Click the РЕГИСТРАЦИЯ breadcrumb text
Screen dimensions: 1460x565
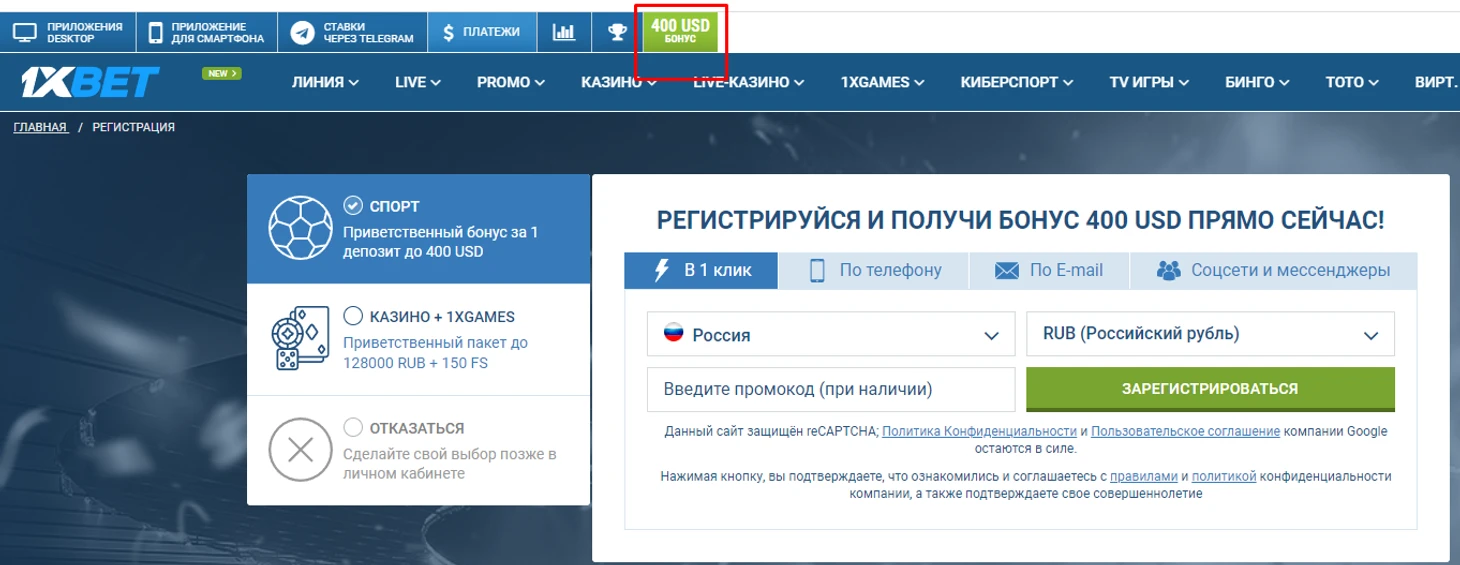pyautogui.click(x=134, y=127)
